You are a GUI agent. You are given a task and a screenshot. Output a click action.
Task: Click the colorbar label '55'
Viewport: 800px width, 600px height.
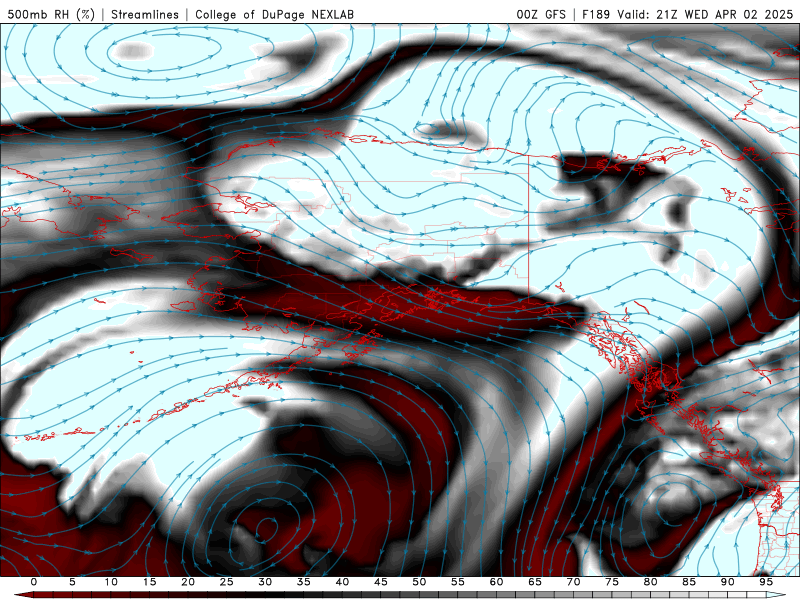[458, 582]
